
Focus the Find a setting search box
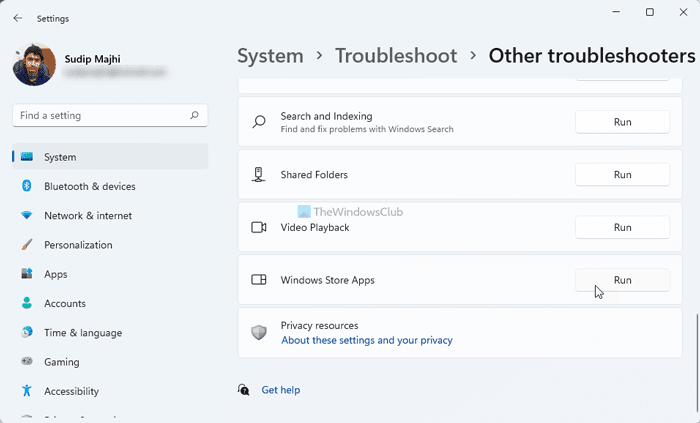point(110,116)
